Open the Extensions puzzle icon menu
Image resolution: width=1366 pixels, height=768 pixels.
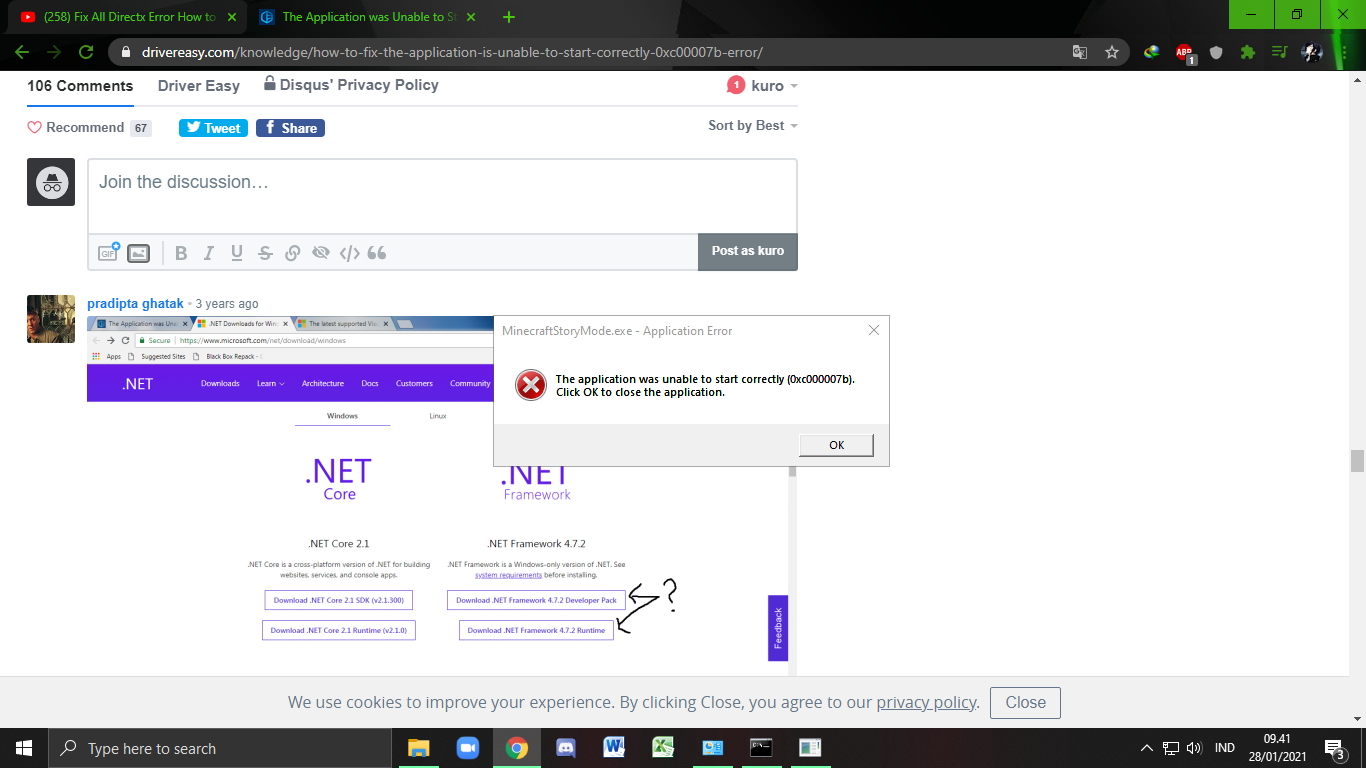pyautogui.click(x=1247, y=52)
